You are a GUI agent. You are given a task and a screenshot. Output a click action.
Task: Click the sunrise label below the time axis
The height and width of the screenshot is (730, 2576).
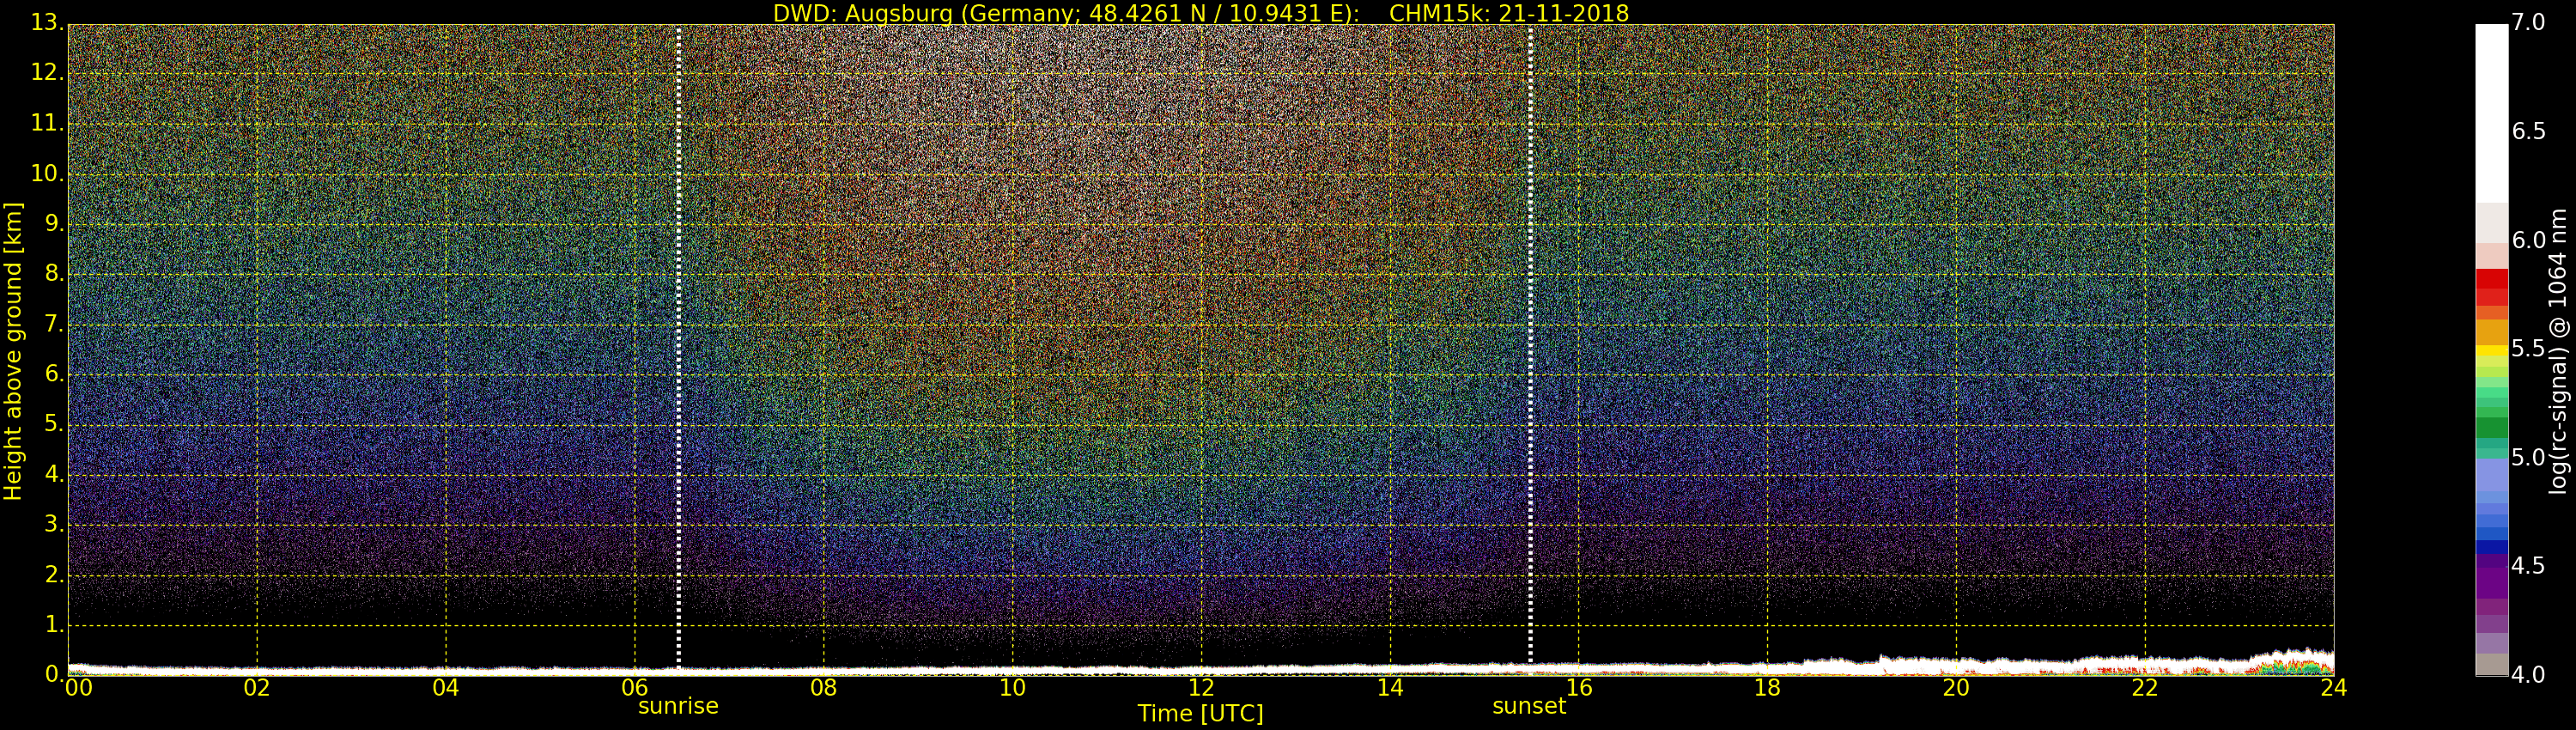[678, 706]
